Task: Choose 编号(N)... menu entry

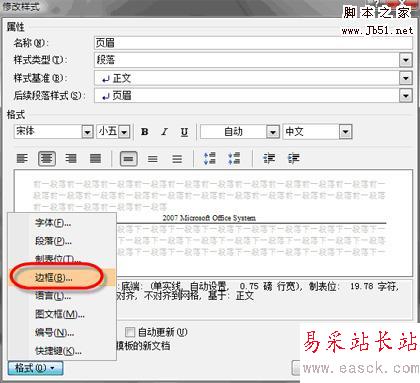Action: click(x=62, y=332)
